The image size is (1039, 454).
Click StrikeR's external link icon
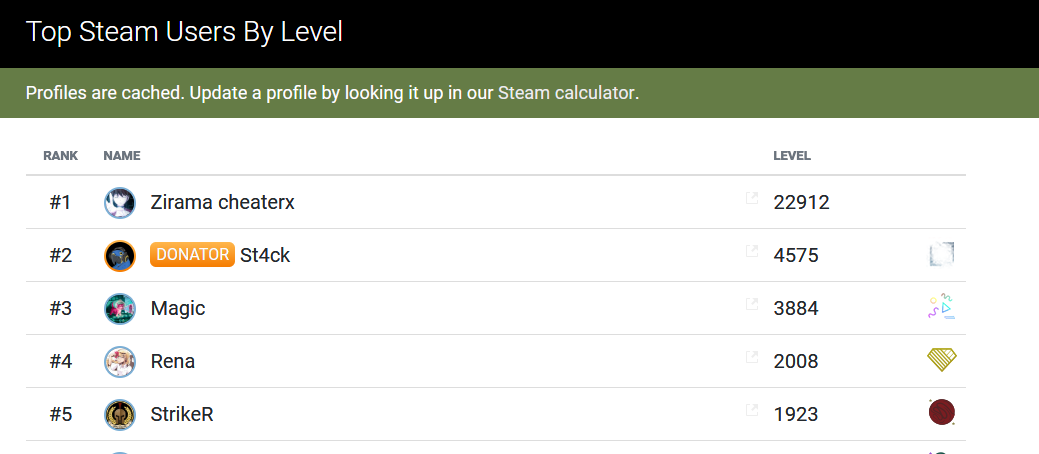coord(752,411)
